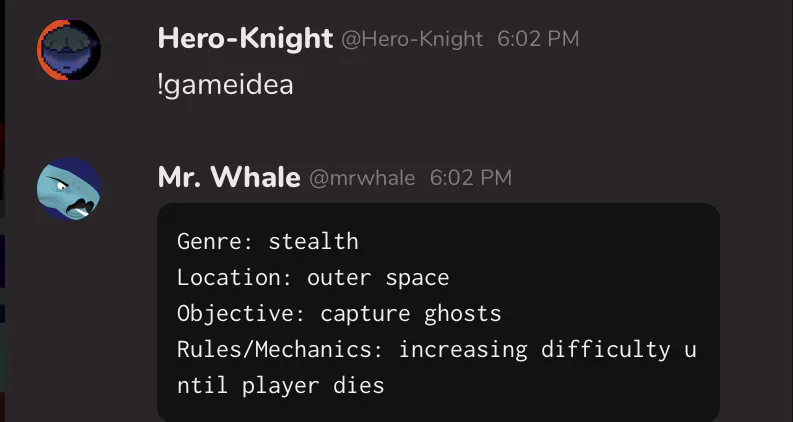Image resolution: width=793 pixels, height=422 pixels.
Task: Click the 'Objective:' label in code block
Action: tap(241, 314)
